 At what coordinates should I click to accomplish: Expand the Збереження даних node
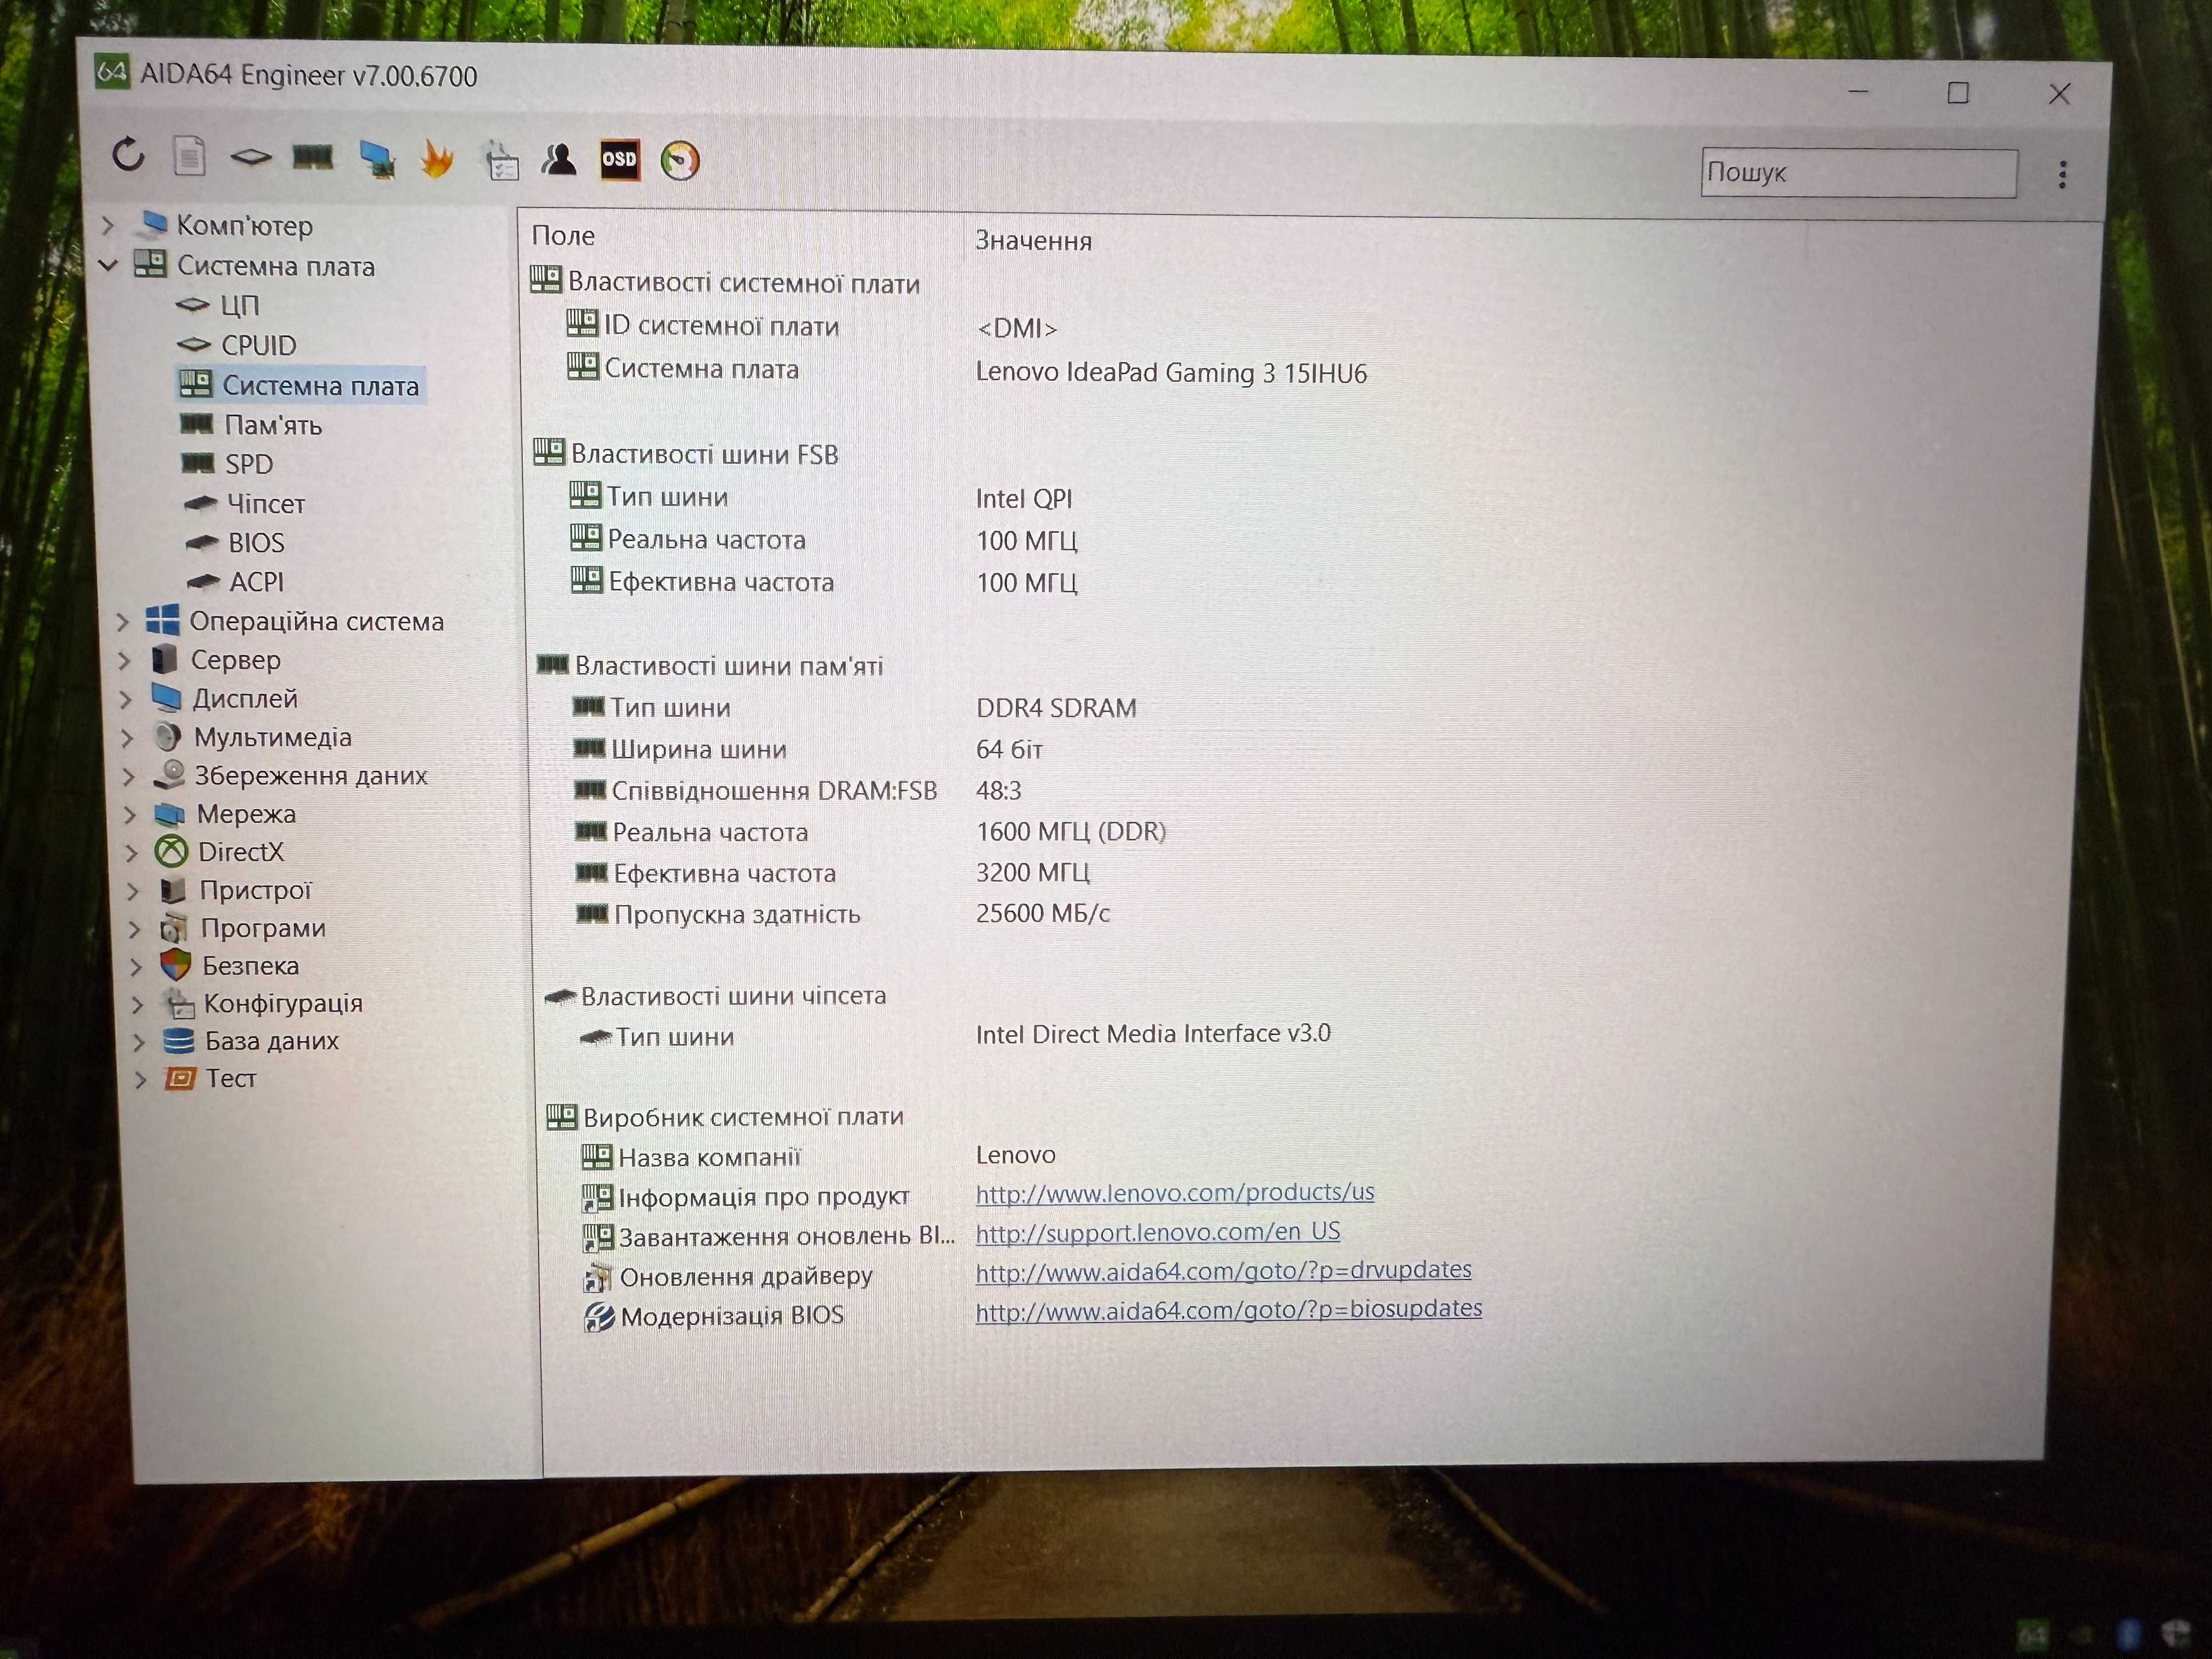coord(128,777)
